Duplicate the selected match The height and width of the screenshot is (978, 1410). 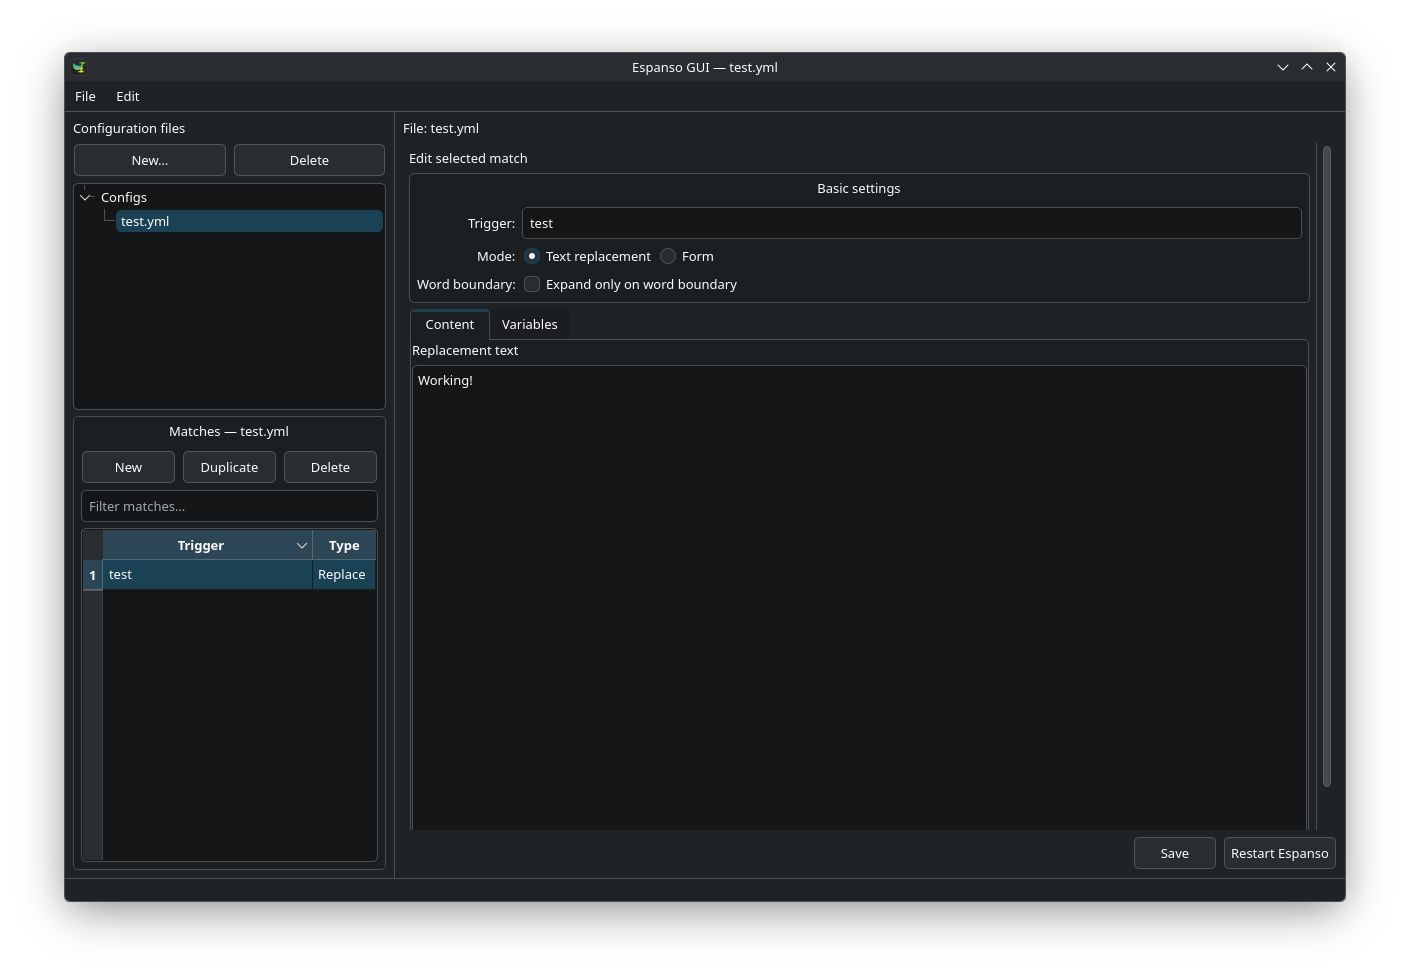coord(229,467)
